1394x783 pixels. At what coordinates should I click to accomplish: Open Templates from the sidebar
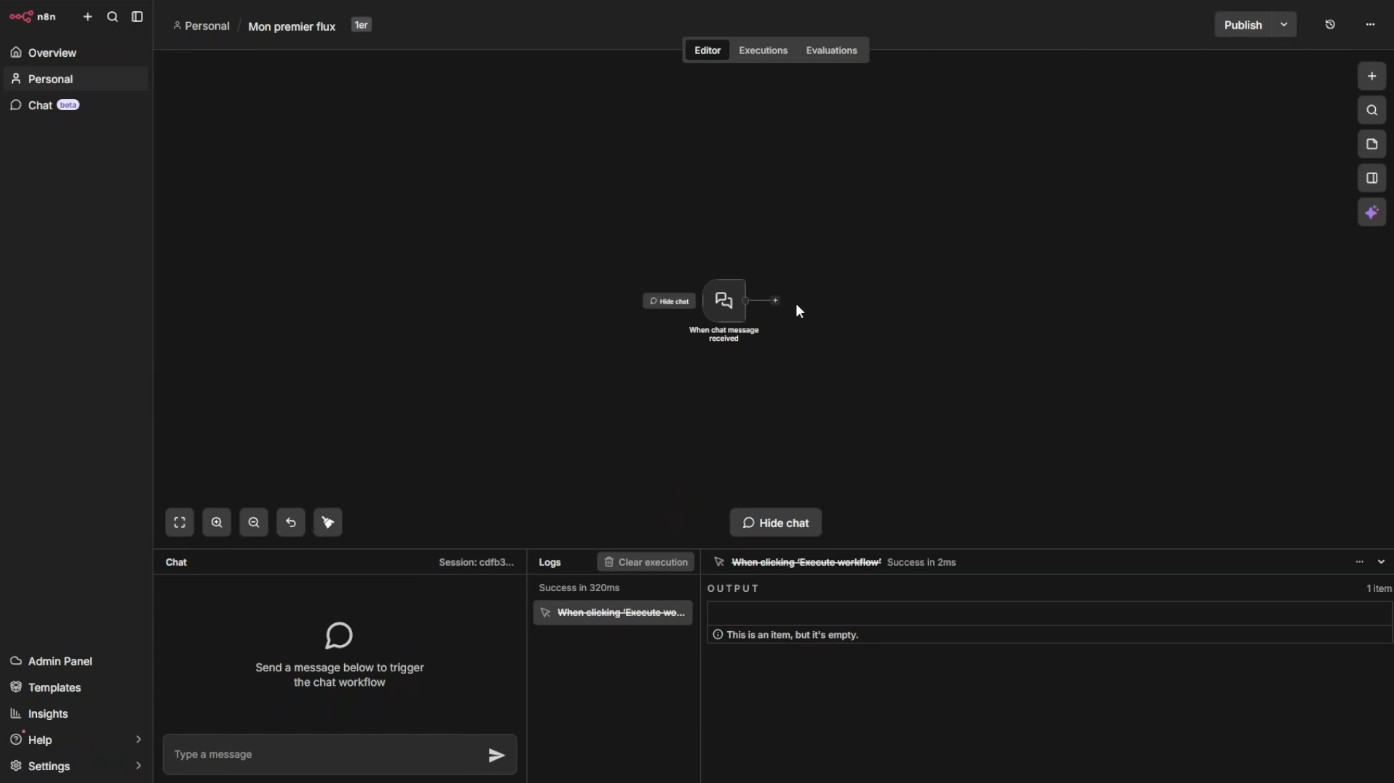(x=54, y=688)
